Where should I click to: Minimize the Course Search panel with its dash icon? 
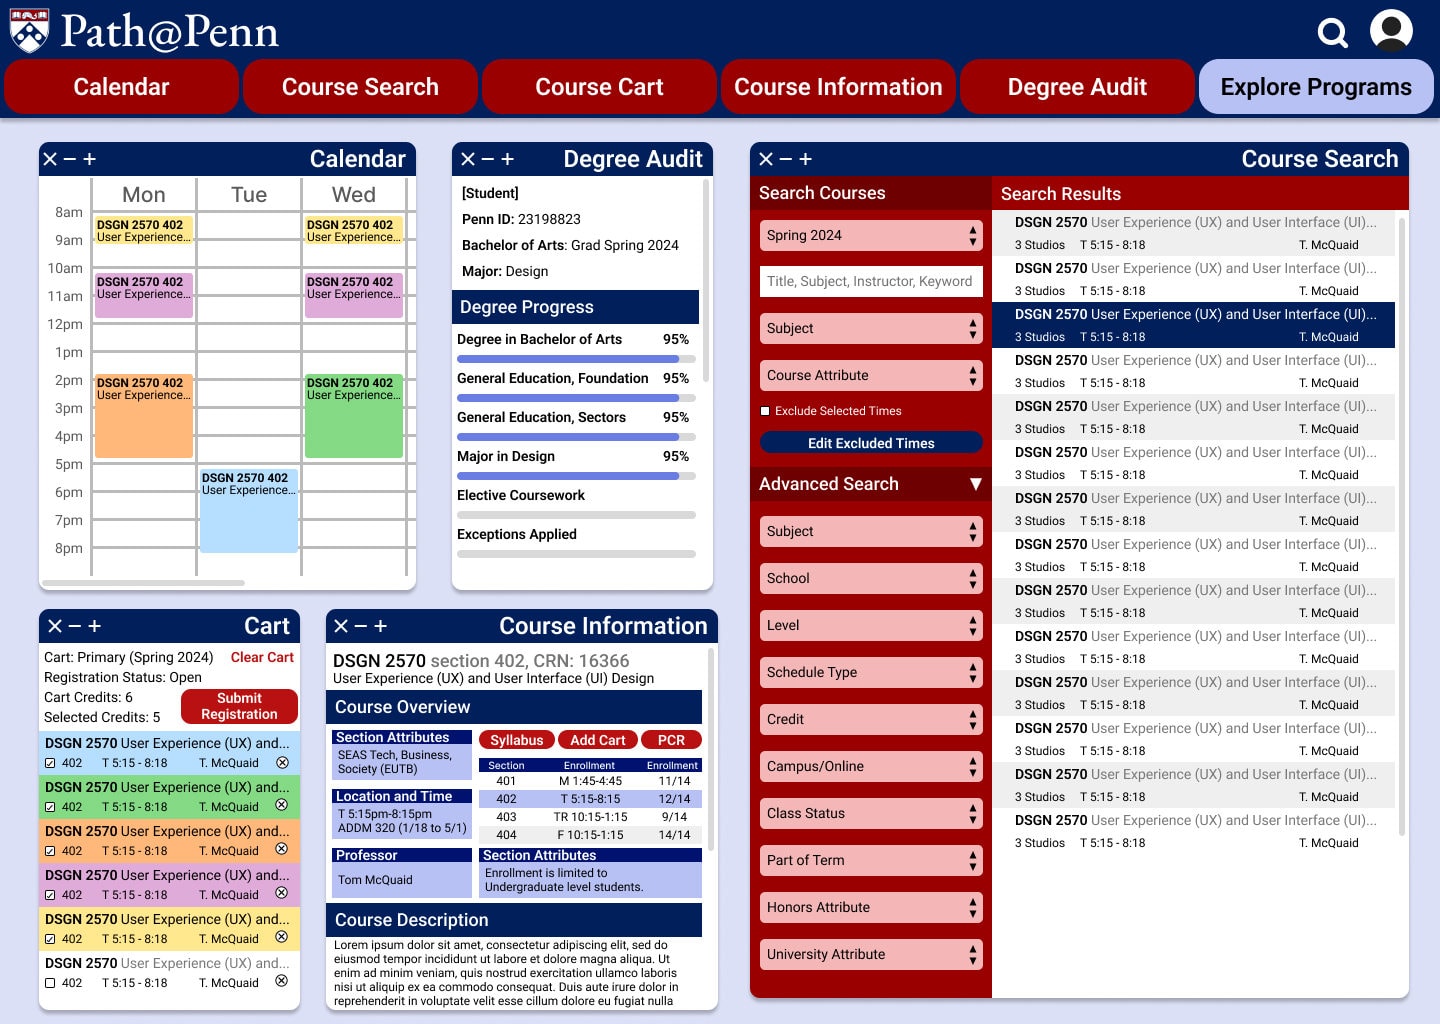click(x=786, y=159)
